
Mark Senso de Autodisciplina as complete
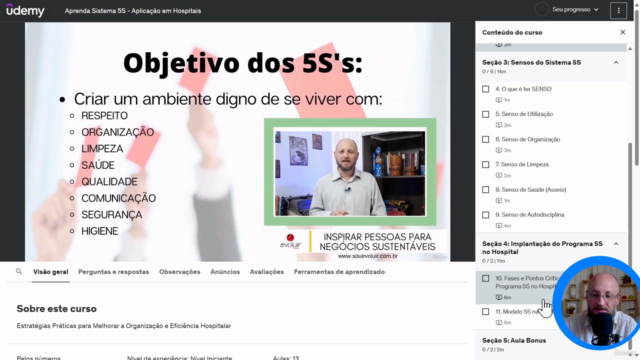pos(486,215)
